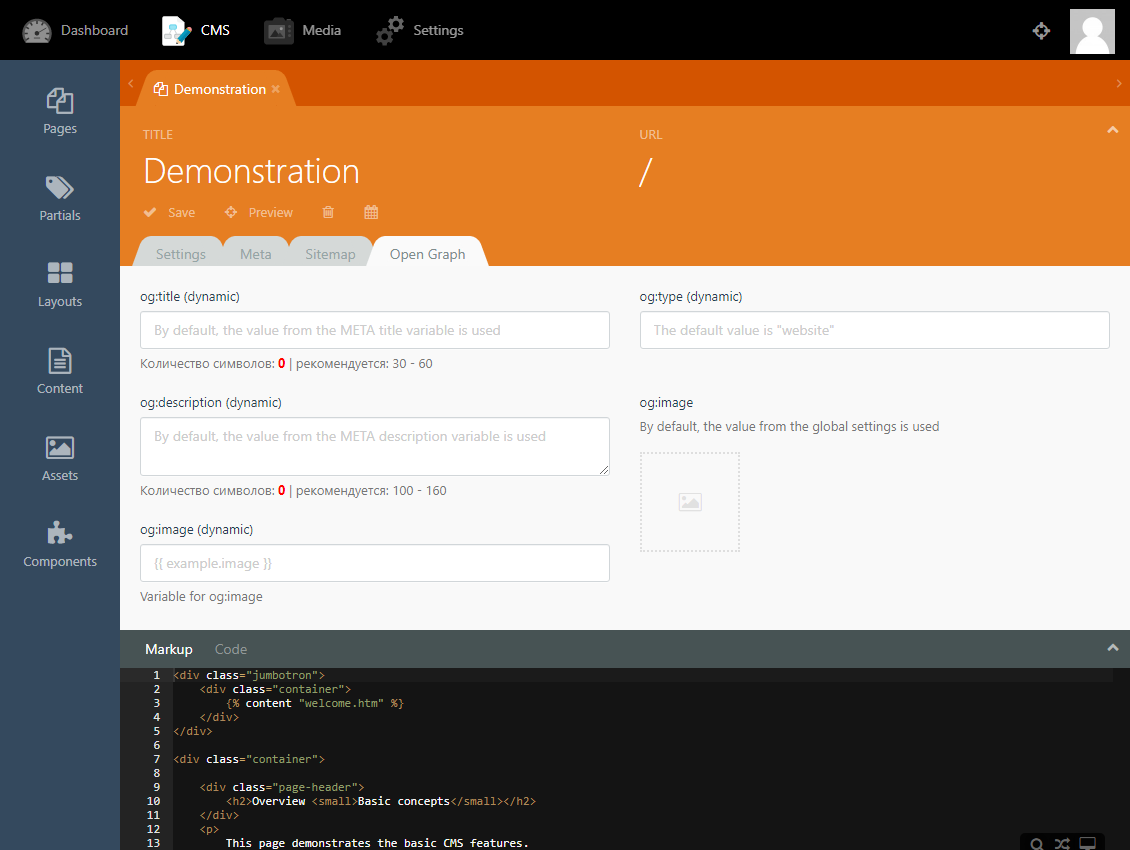Edit the page title Demonstration
The height and width of the screenshot is (850, 1130).
(252, 172)
